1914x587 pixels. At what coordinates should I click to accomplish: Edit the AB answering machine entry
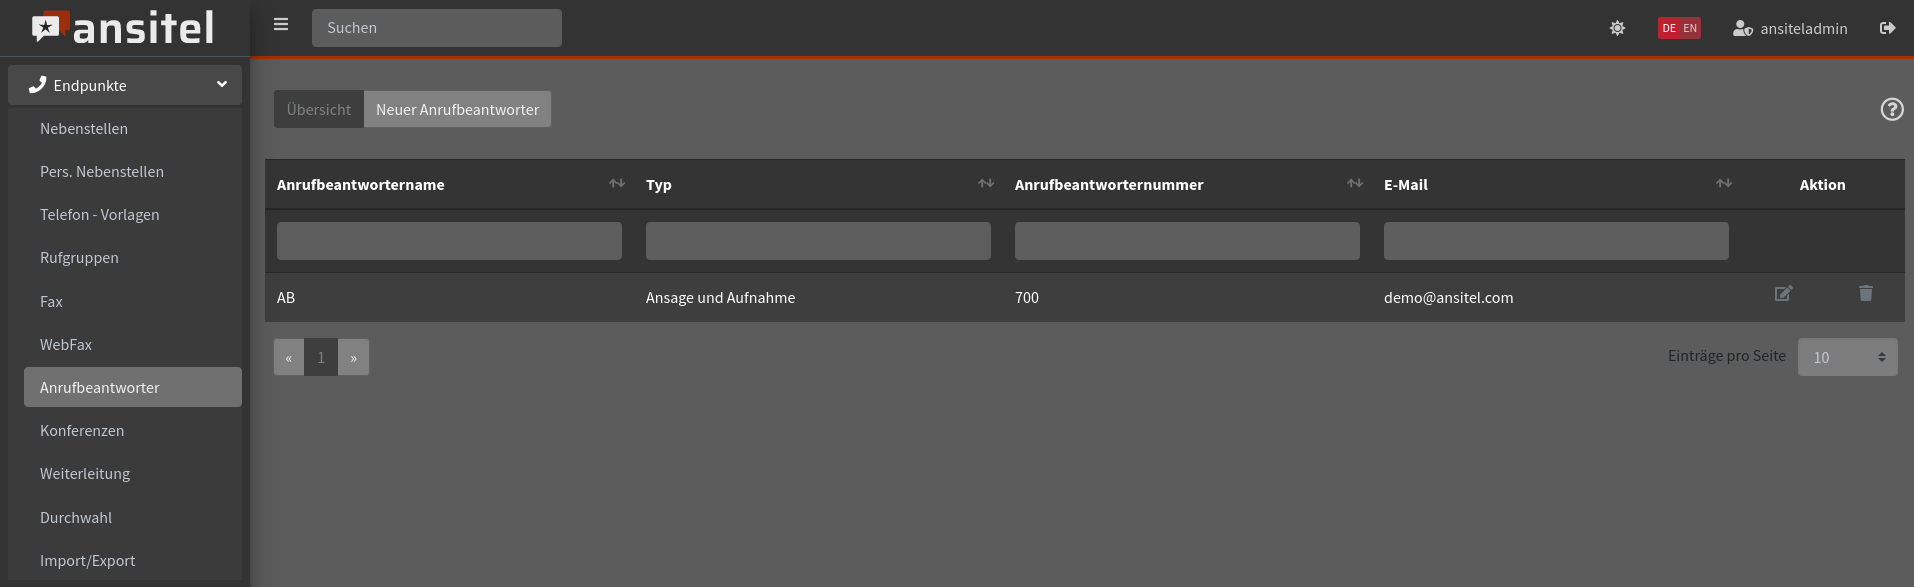1783,293
